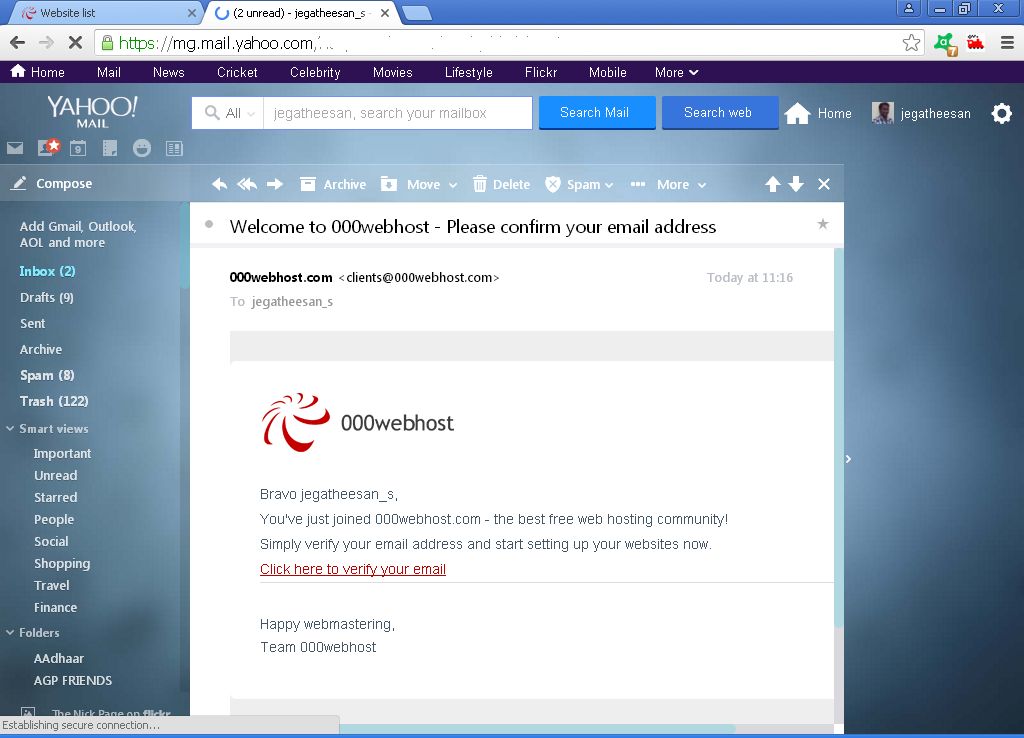The width and height of the screenshot is (1024, 738).
Task: Switch to the Website list tab
Action: [x=104, y=13]
